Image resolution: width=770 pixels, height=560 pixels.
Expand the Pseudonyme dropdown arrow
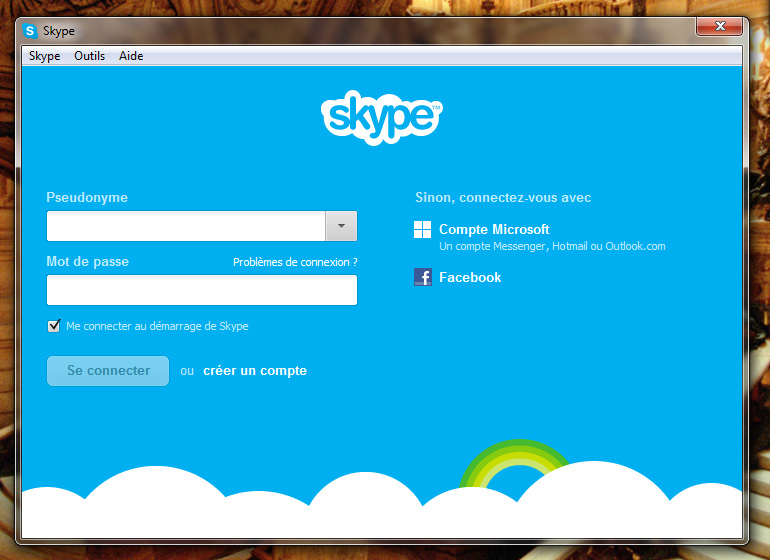(341, 226)
